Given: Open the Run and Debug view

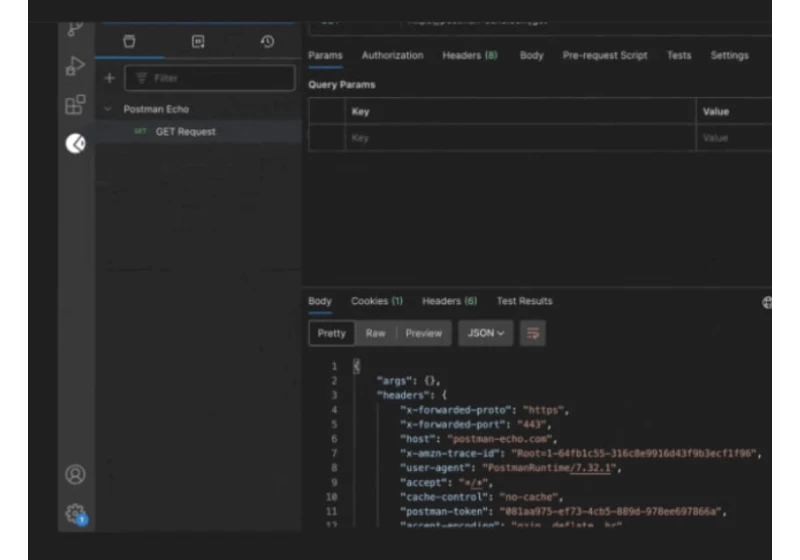Looking at the screenshot, I should 75,66.
